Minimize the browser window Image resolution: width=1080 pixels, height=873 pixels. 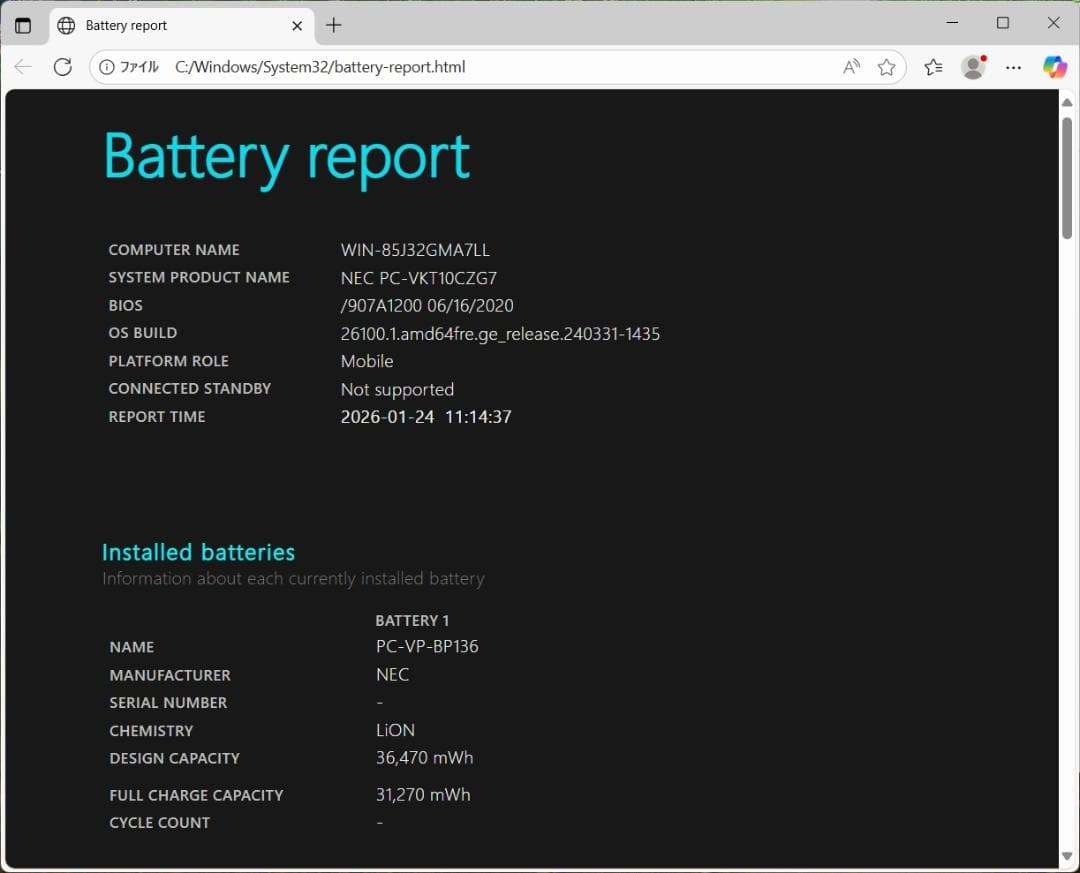pos(952,22)
